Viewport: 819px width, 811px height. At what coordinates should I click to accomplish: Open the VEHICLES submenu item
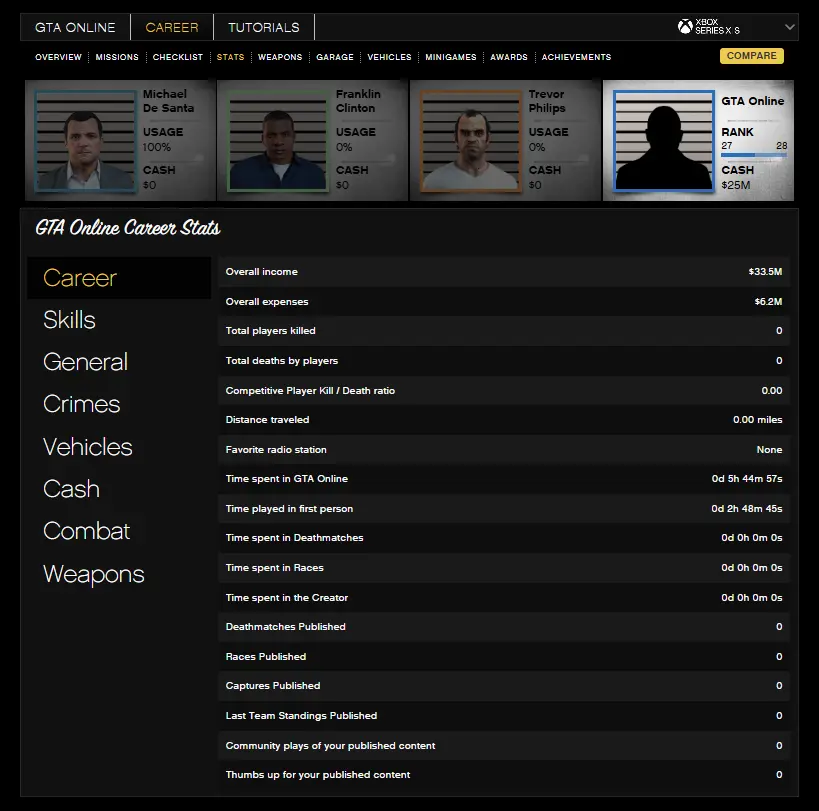[x=389, y=57]
